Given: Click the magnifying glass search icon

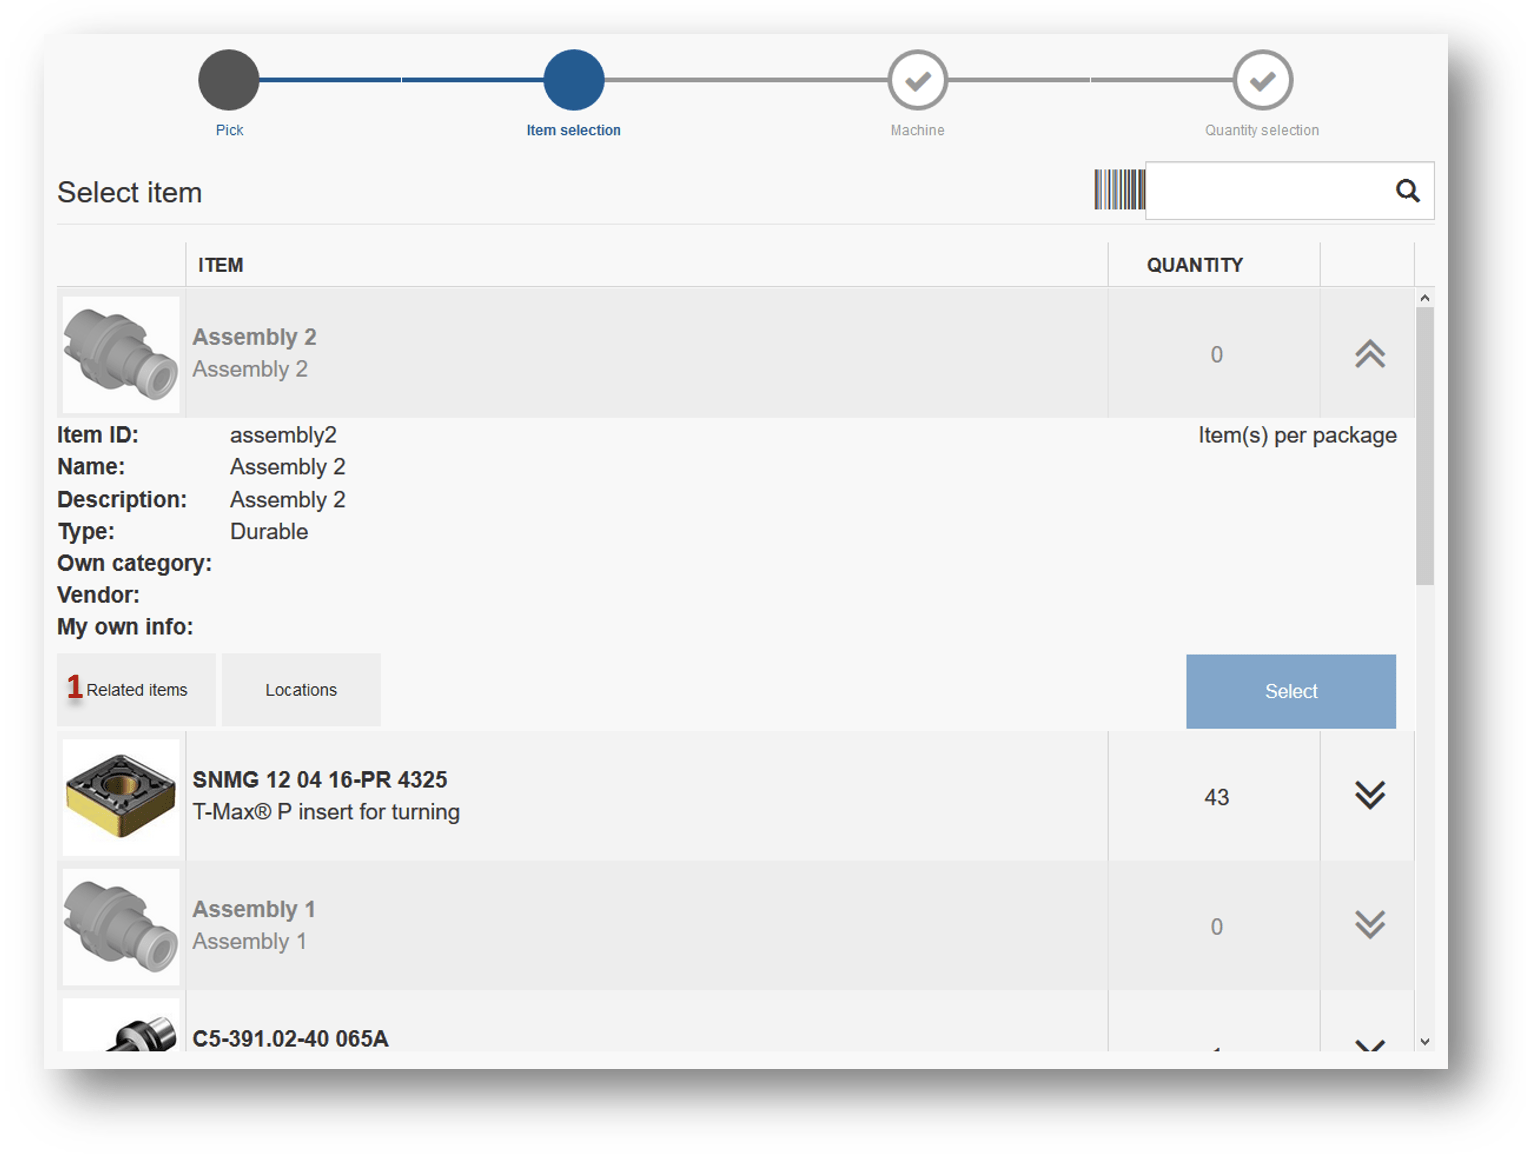Looking at the screenshot, I should pyautogui.click(x=1407, y=190).
